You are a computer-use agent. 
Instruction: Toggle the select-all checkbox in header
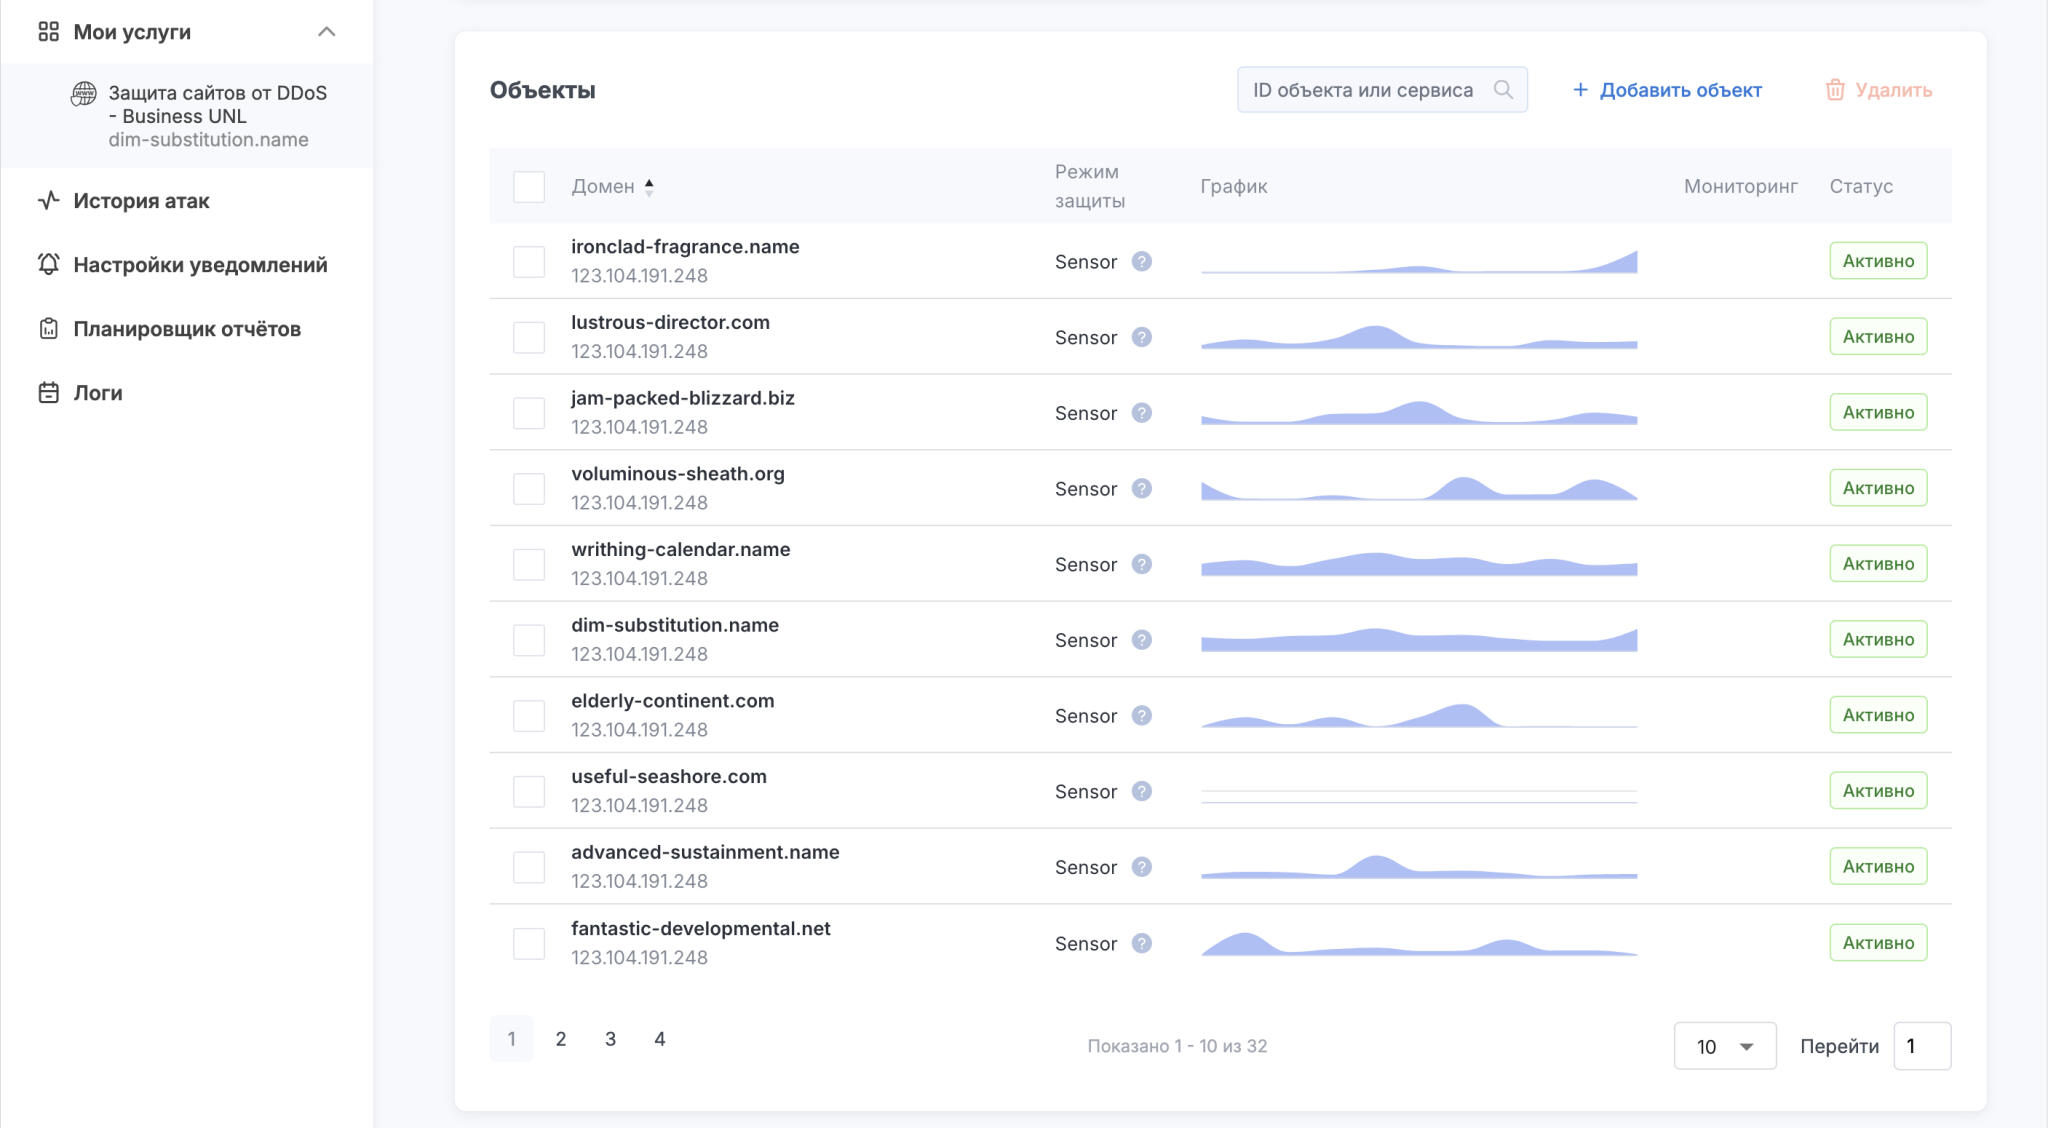point(528,187)
